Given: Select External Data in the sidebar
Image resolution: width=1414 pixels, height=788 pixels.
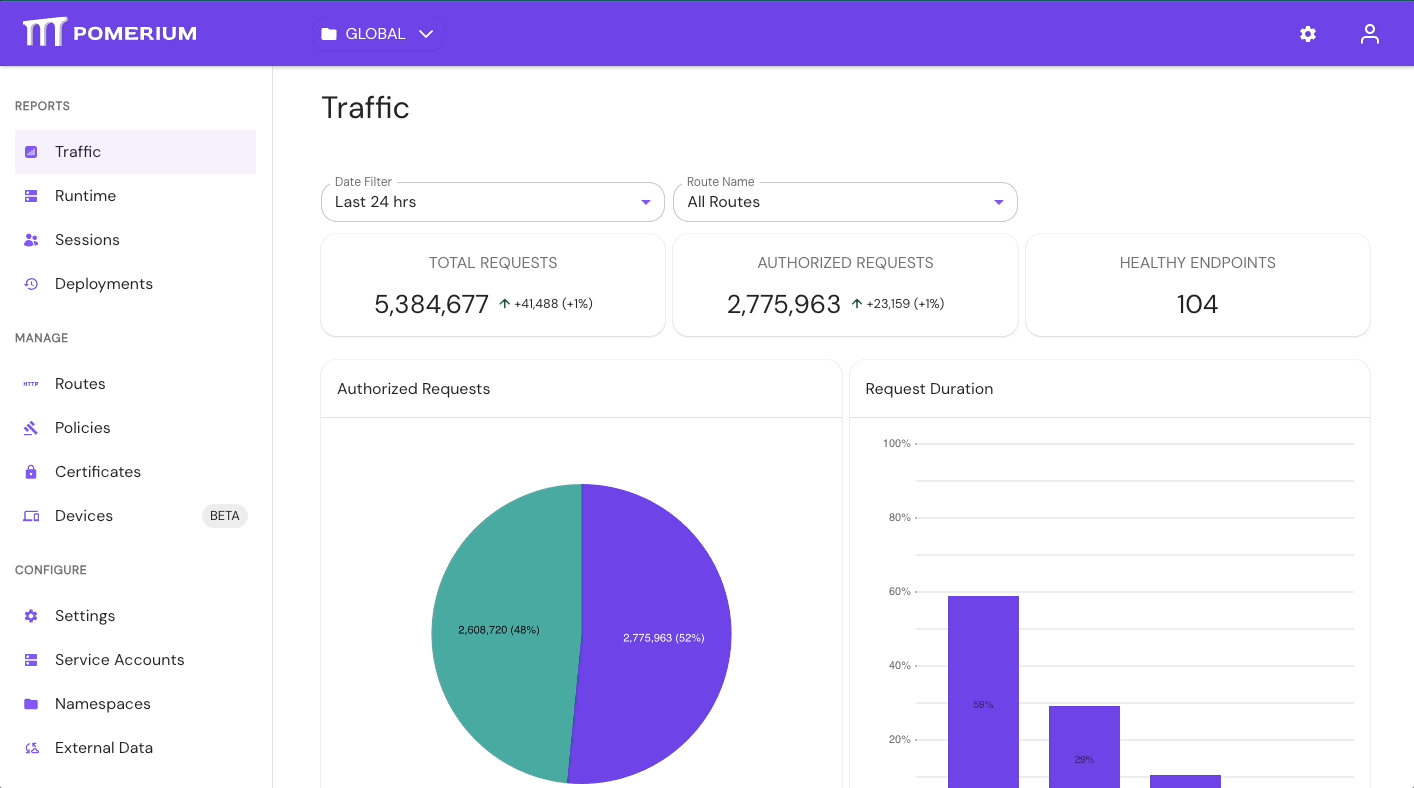Looking at the screenshot, I should (x=104, y=747).
